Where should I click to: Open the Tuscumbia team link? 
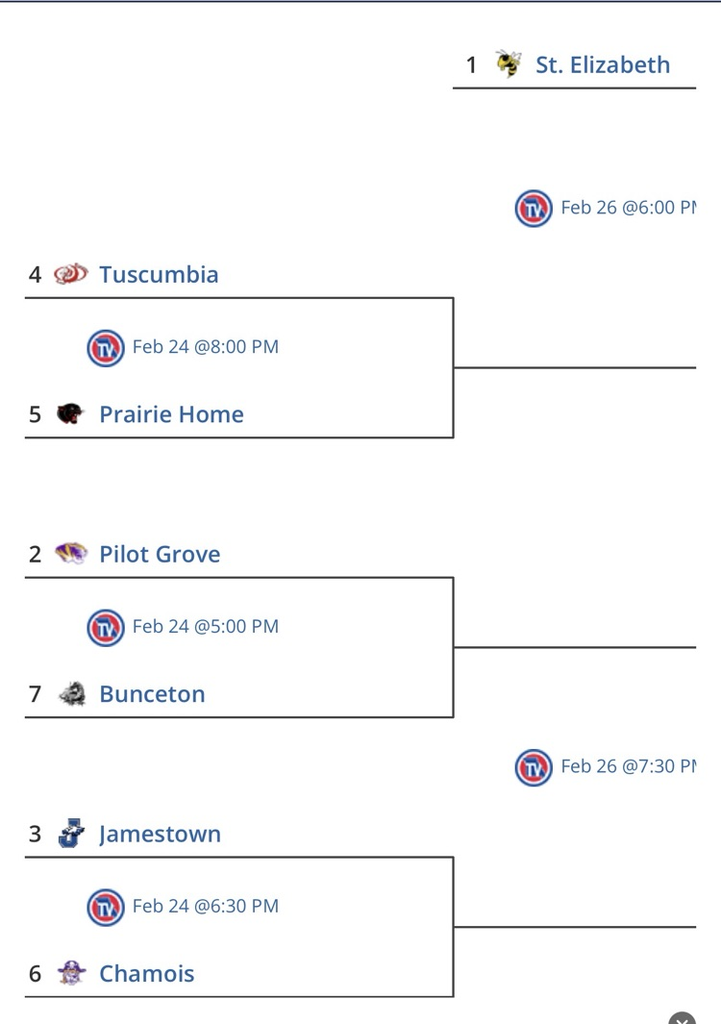point(158,274)
